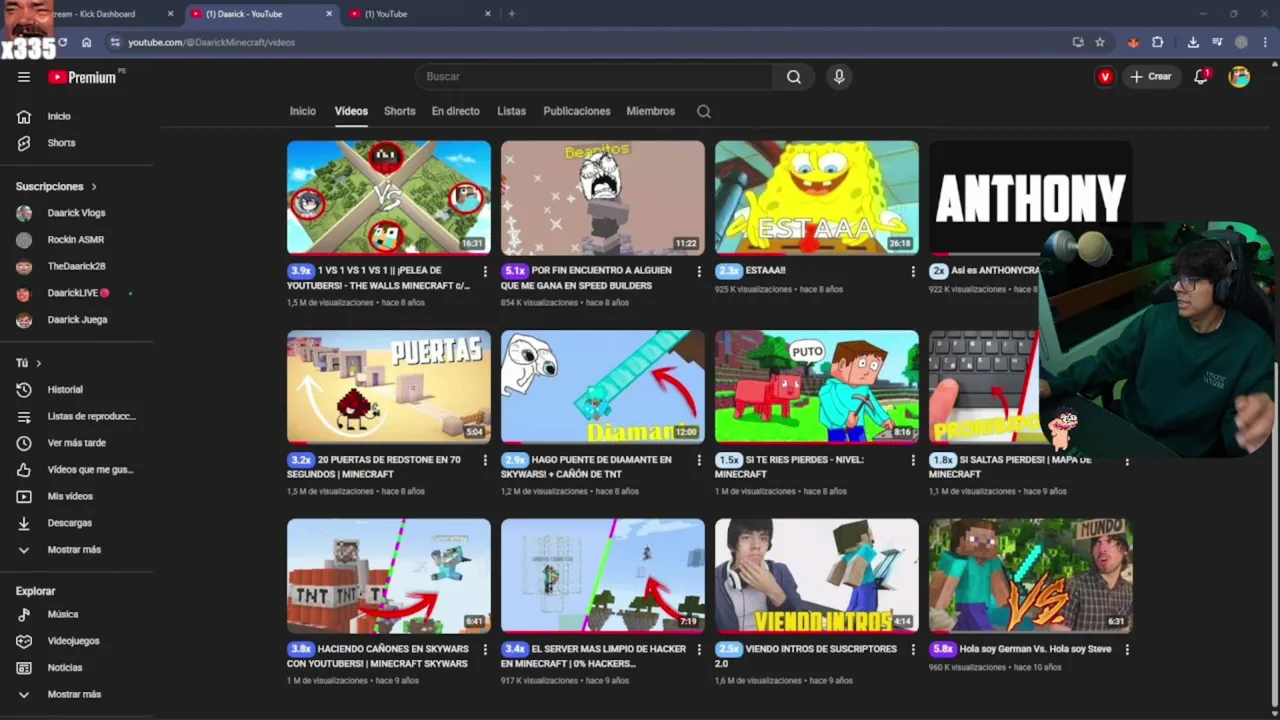Switch to Miembros tab
The image size is (1280, 720).
(651, 111)
